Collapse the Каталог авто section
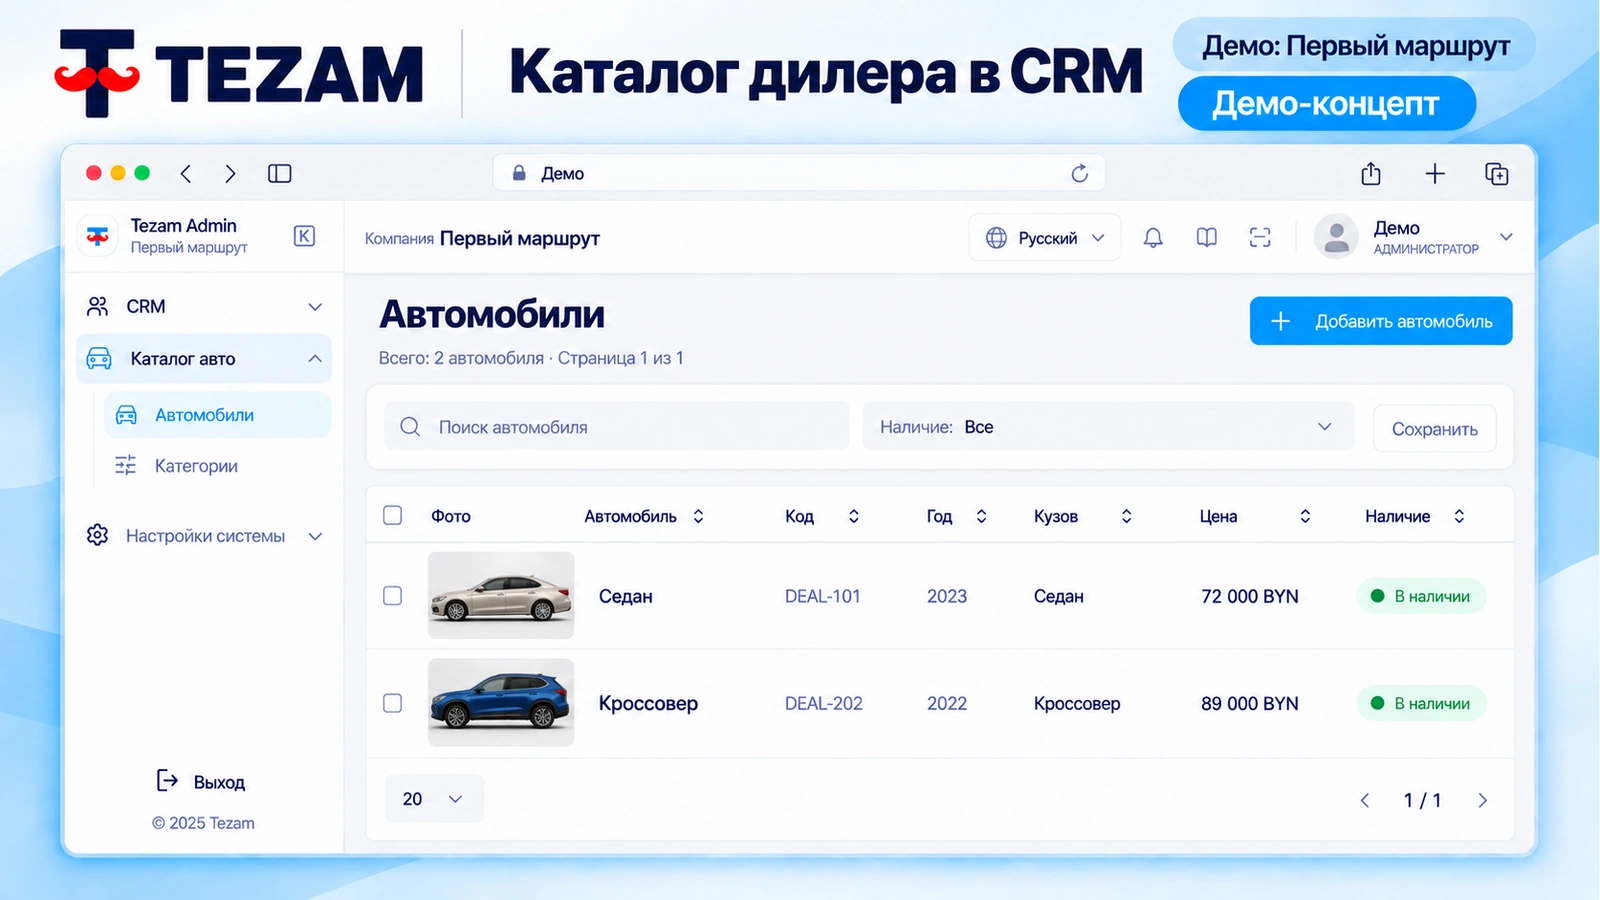 tap(204, 359)
